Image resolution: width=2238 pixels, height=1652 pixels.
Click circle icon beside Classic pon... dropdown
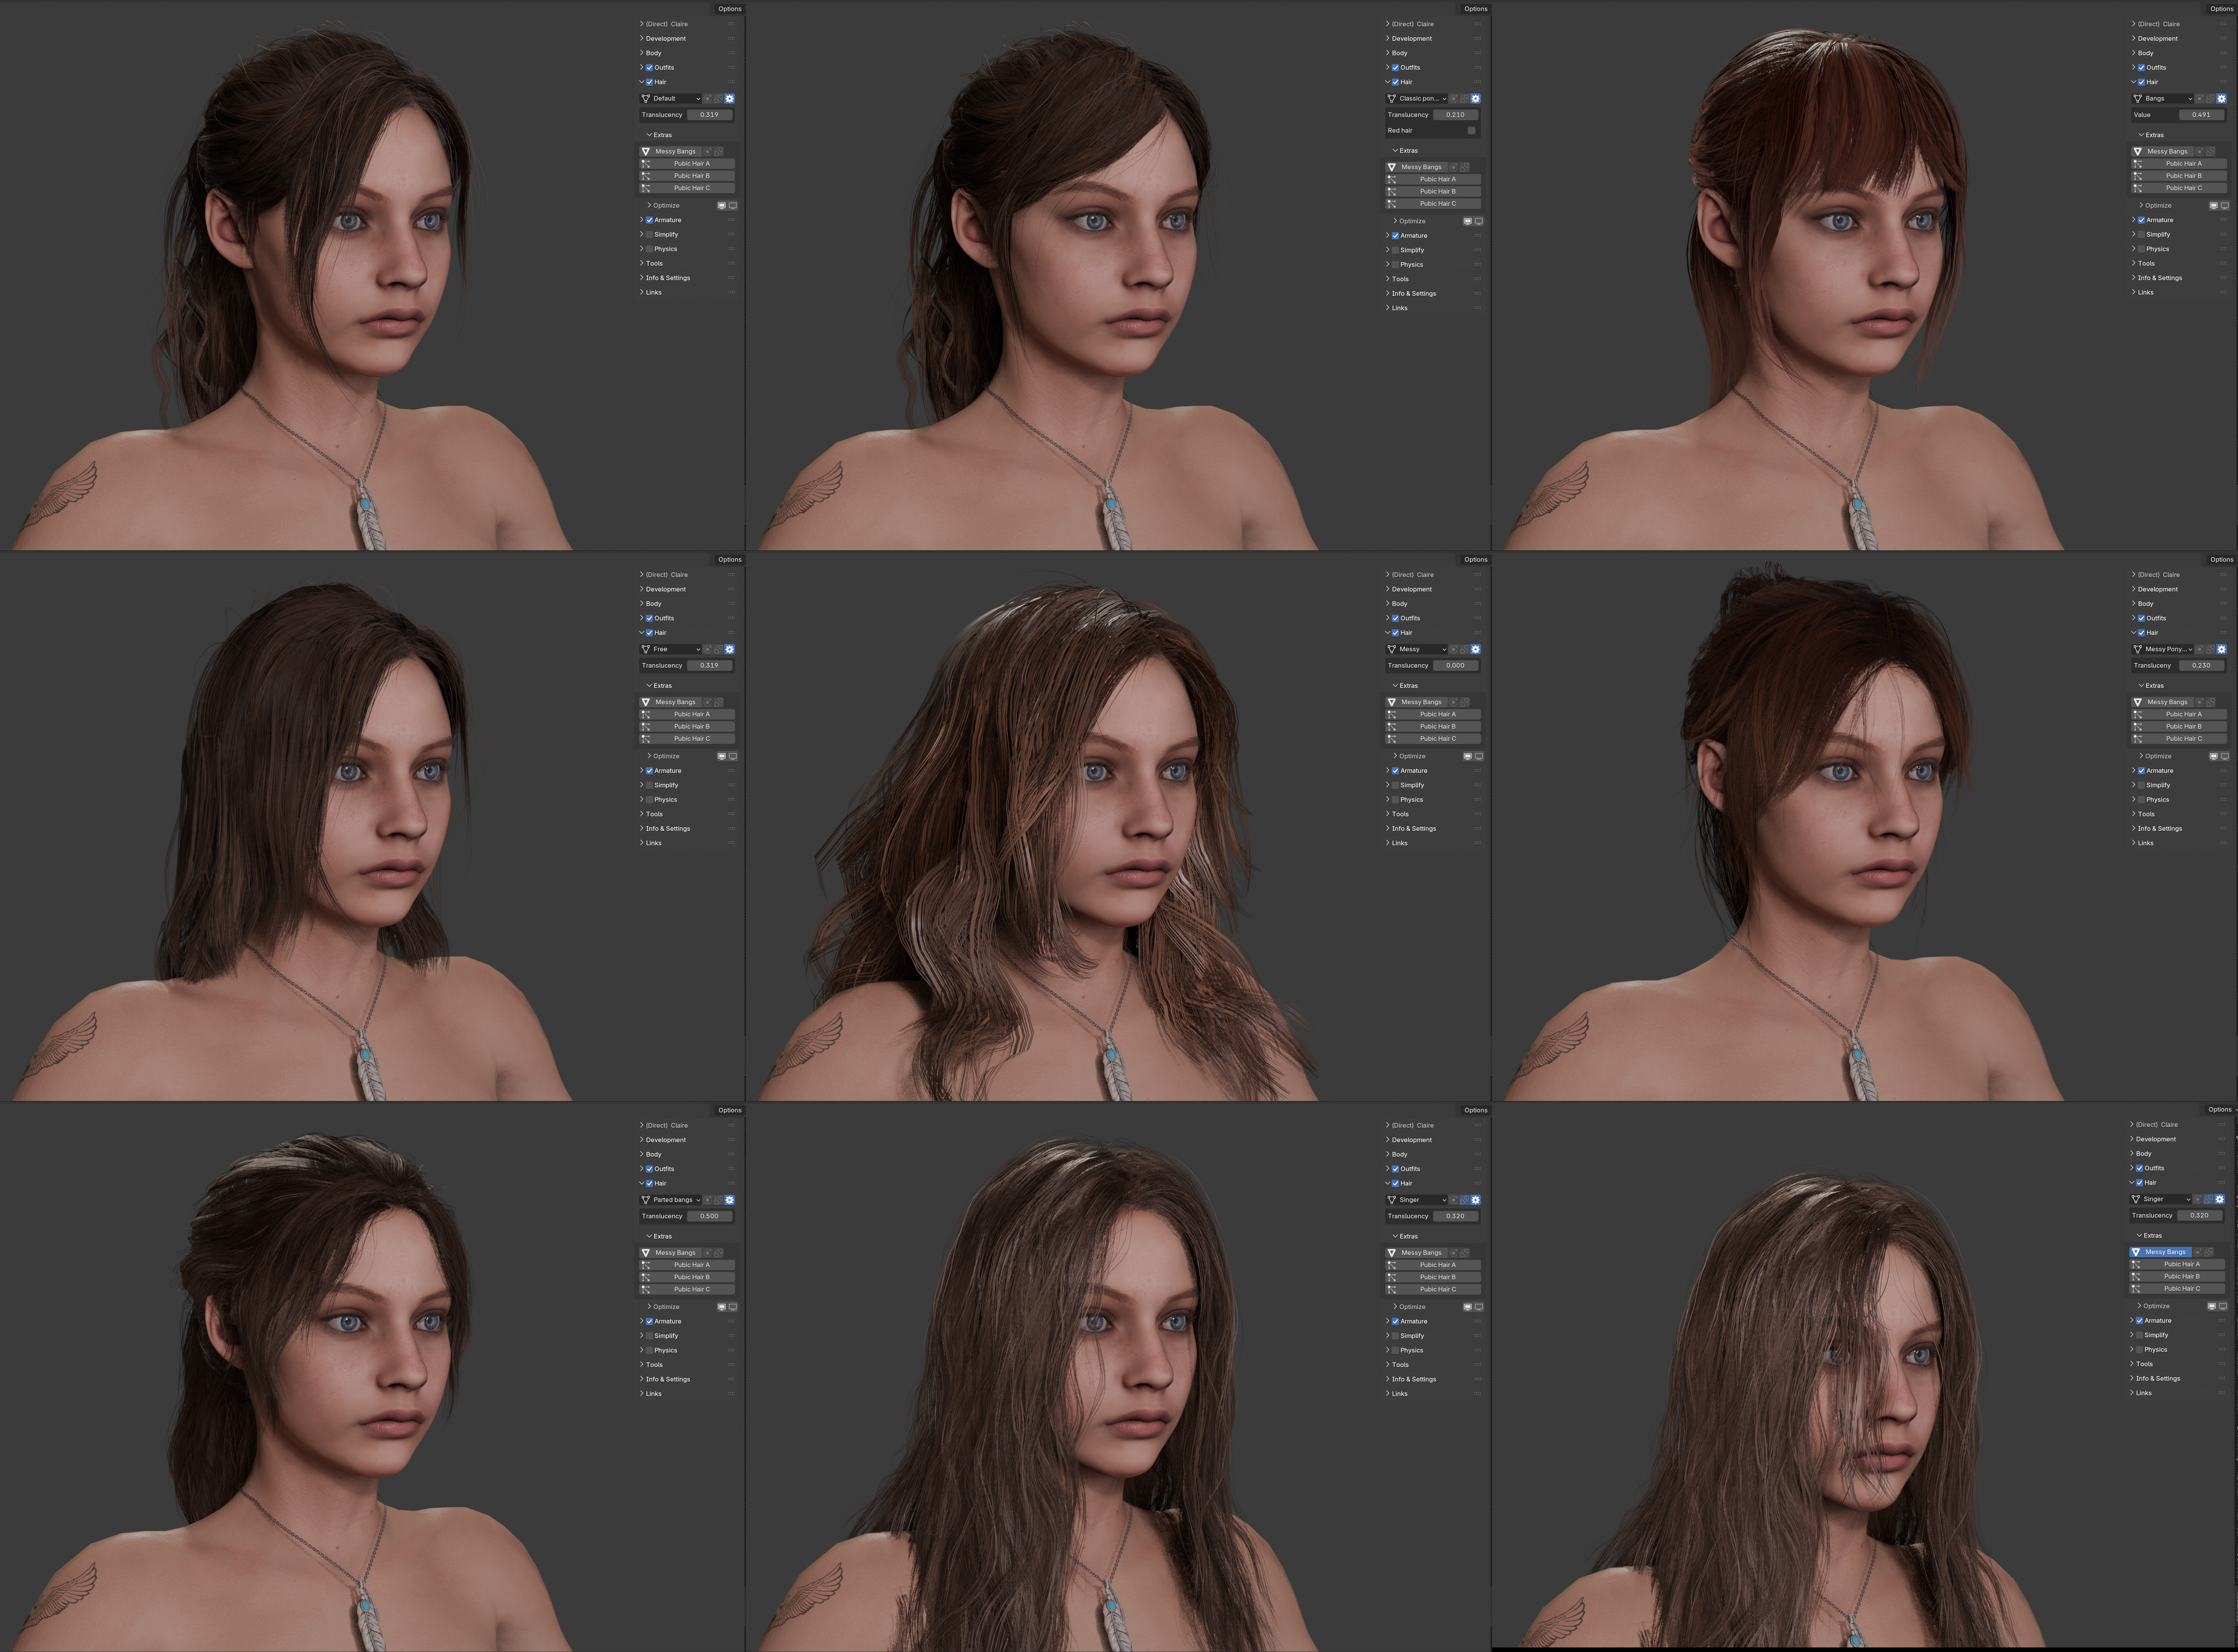point(1454,99)
